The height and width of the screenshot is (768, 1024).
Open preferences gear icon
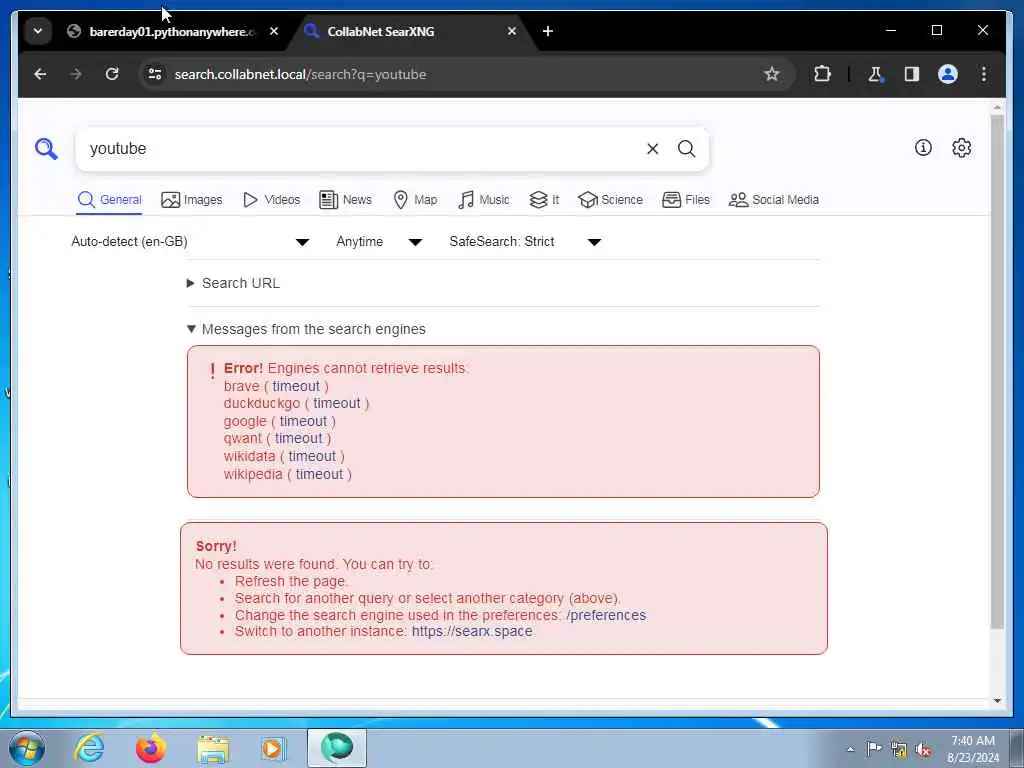tap(961, 148)
